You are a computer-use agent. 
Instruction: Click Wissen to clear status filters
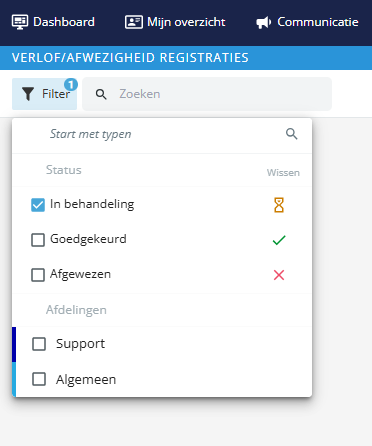point(283,173)
